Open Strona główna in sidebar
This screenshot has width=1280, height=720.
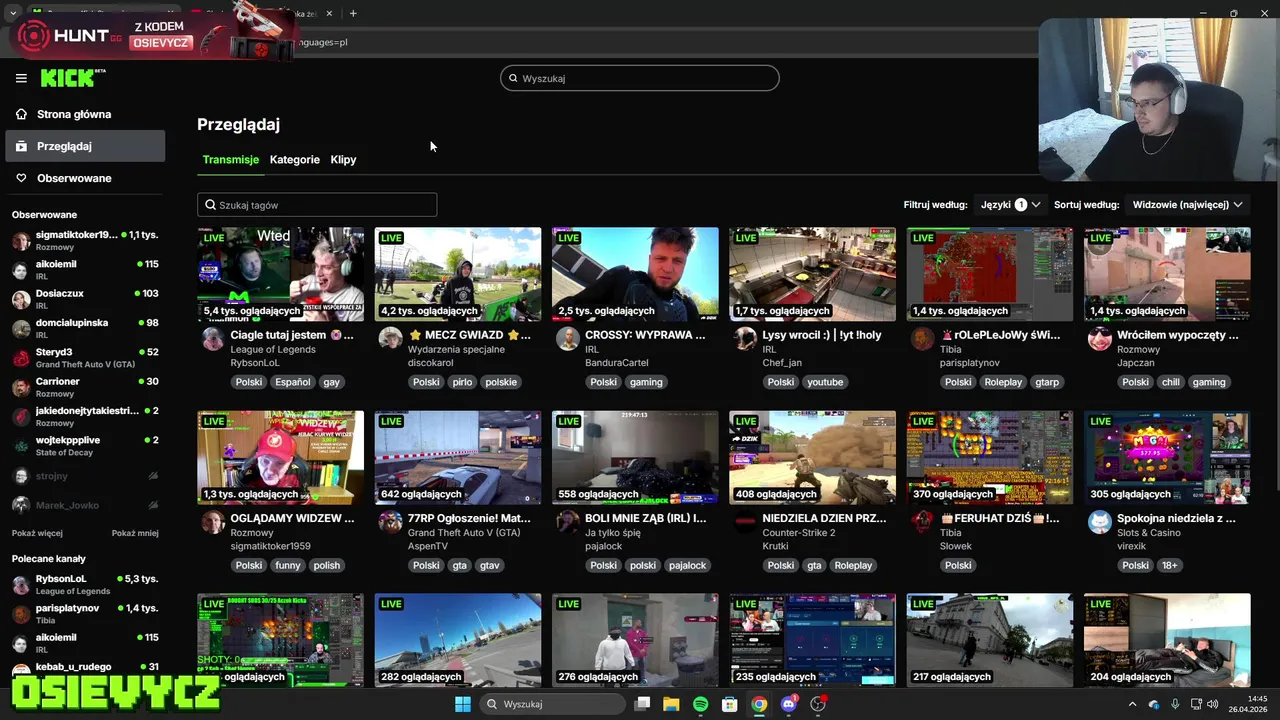[85, 114]
